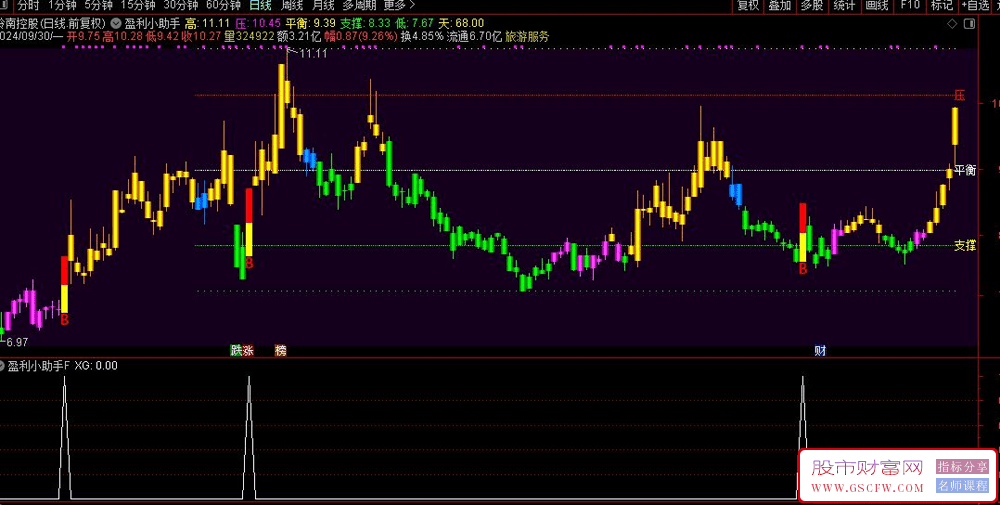Image resolution: width=1000 pixels, height=505 pixels.
Task: Select the 15分钟 period tab
Action: (x=138, y=6)
